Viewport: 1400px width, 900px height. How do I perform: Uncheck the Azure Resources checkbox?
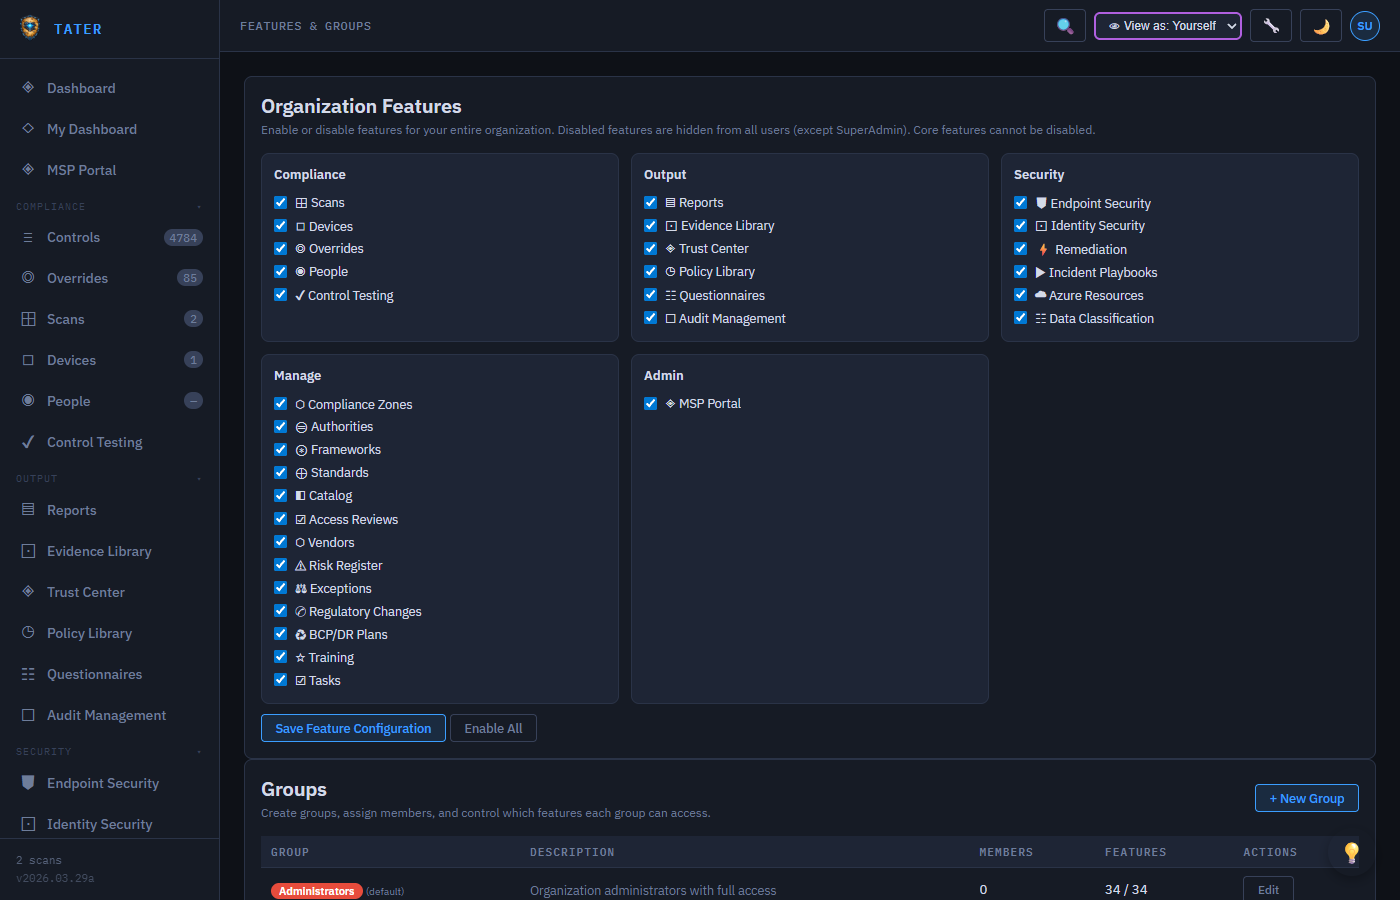click(x=1021, y=295)
